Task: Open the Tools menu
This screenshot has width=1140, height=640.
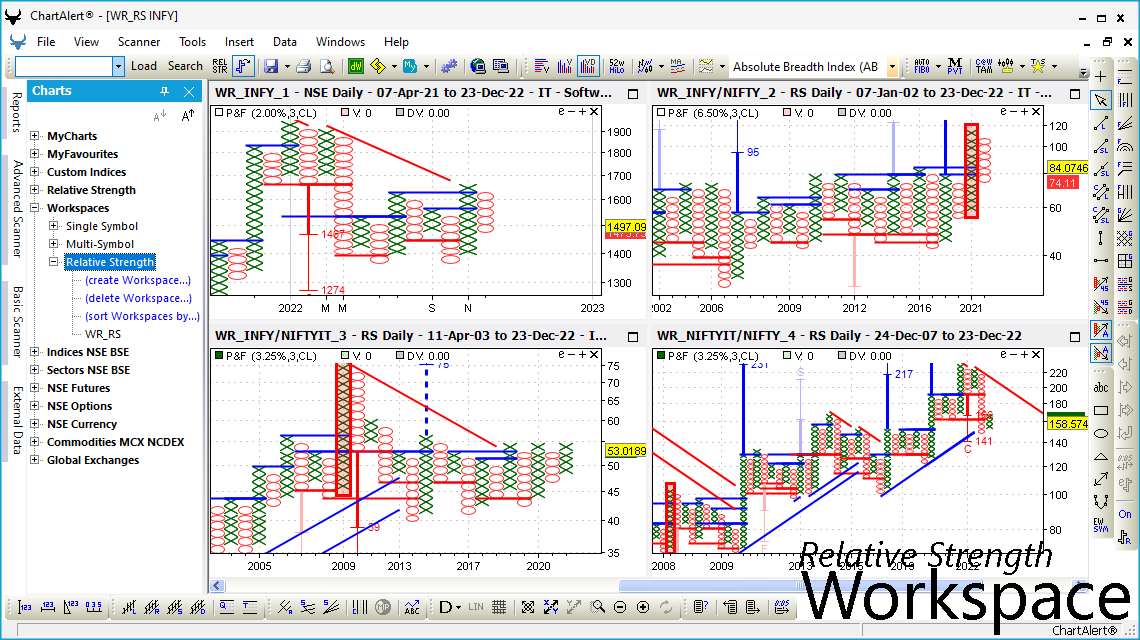Action: (x=193, y=41)
